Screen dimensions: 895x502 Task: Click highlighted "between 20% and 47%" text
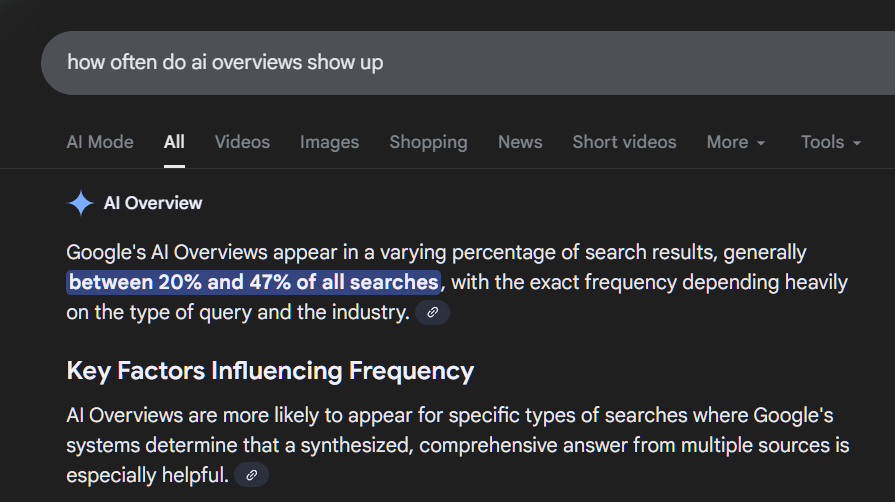[x=253, y=282]
